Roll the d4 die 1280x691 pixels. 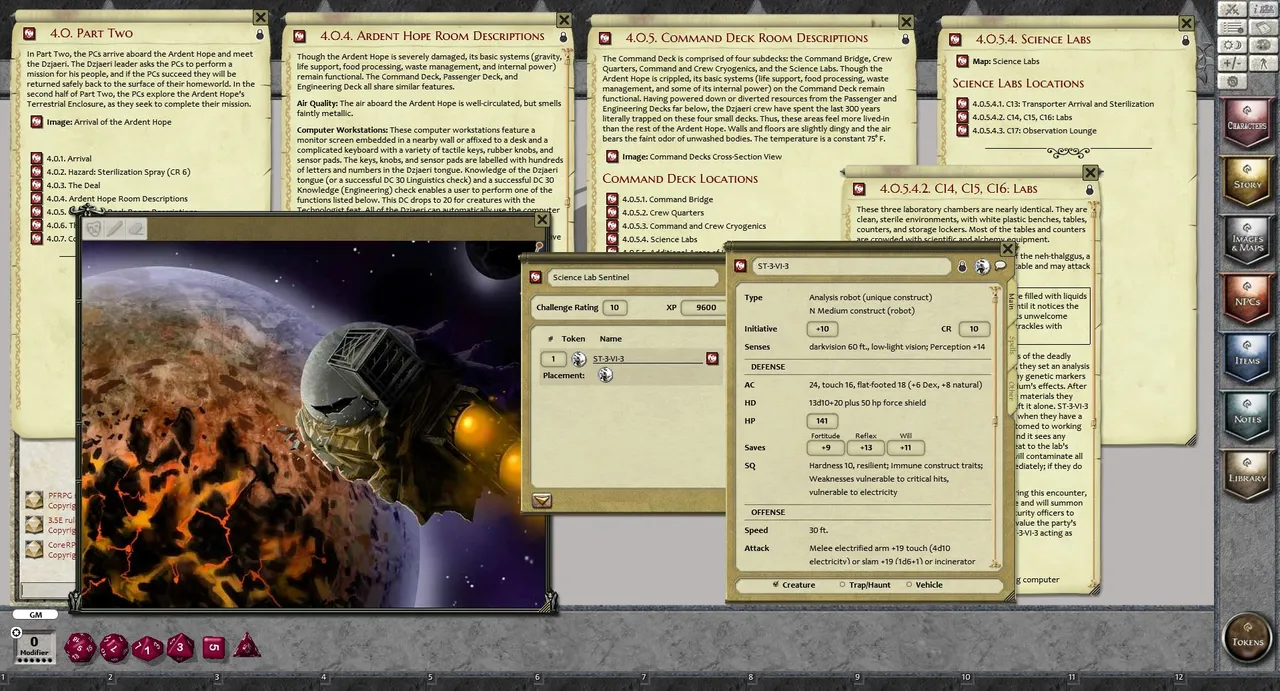(x=246, y=646)
